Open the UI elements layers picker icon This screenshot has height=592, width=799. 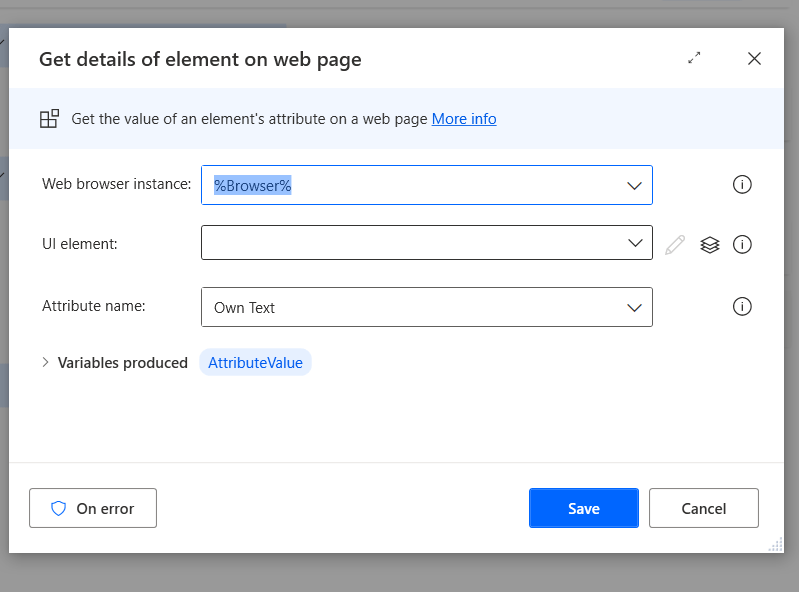710,244
